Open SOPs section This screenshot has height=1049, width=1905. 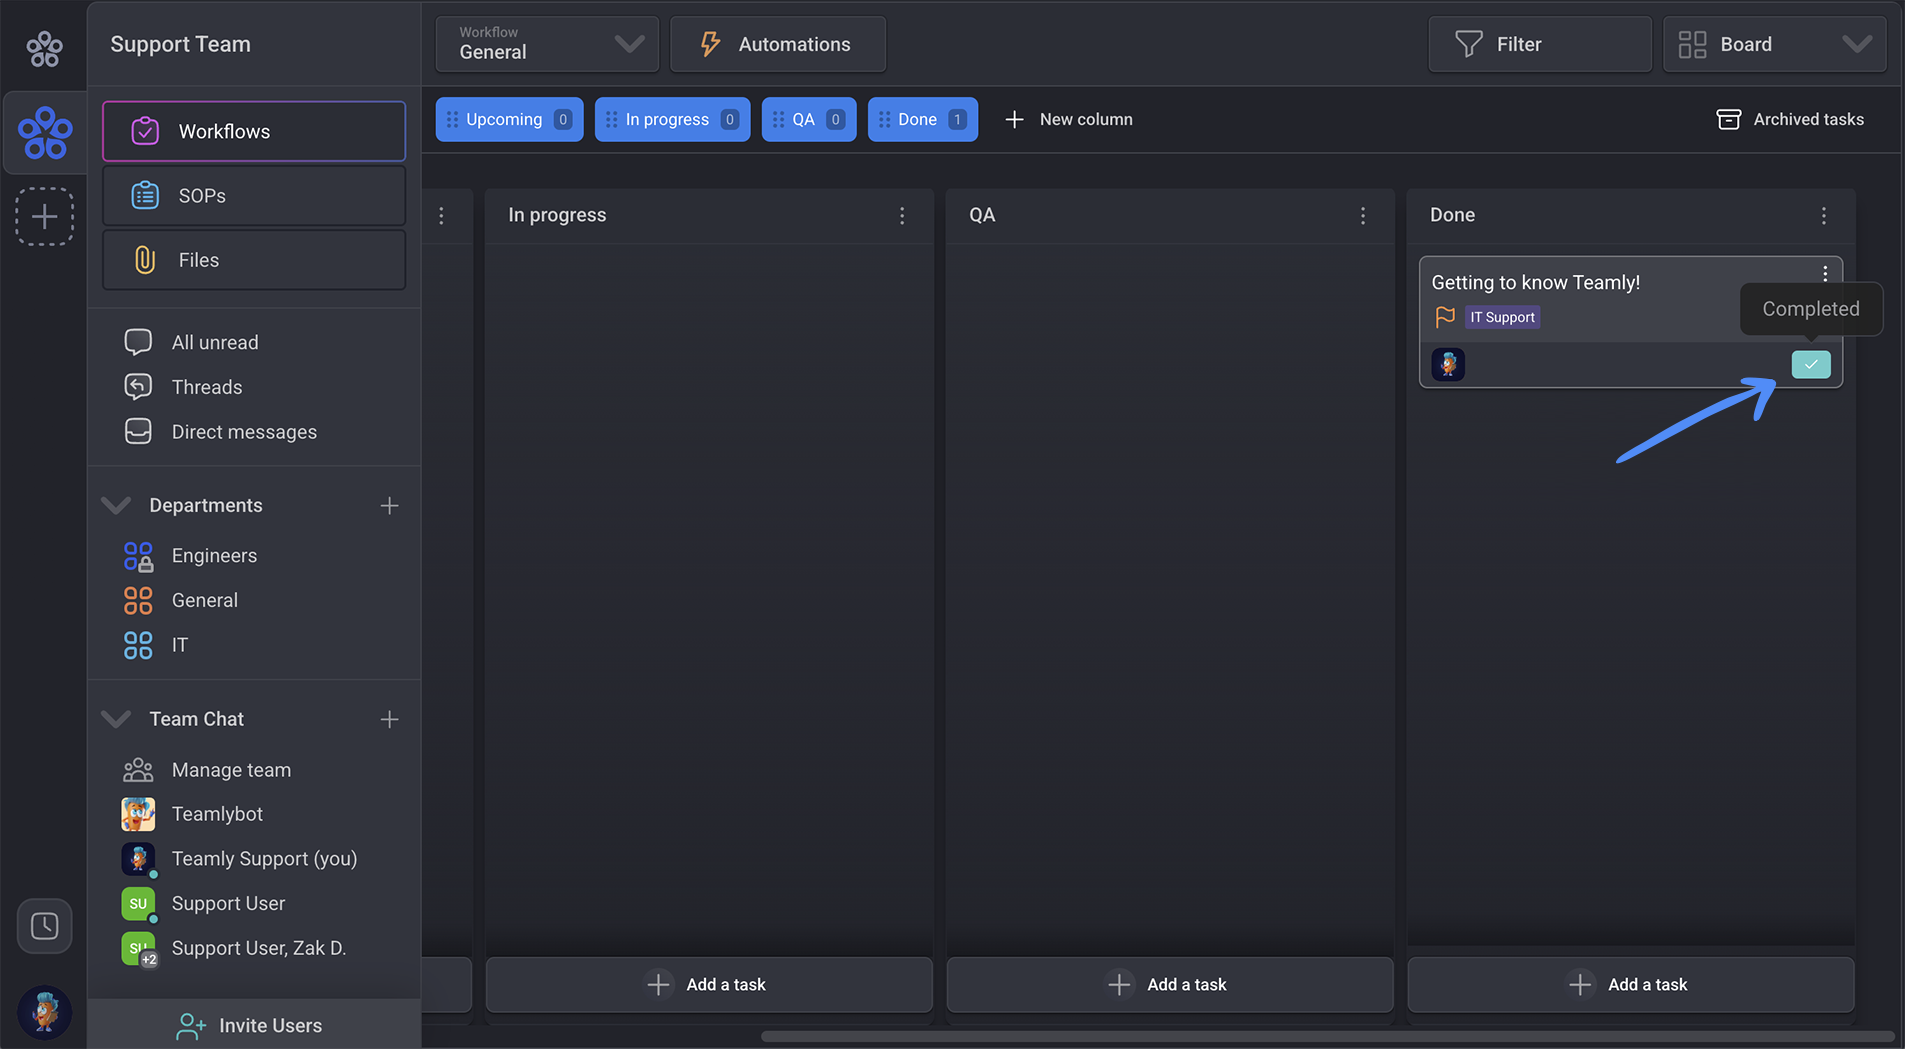(254, 195)
